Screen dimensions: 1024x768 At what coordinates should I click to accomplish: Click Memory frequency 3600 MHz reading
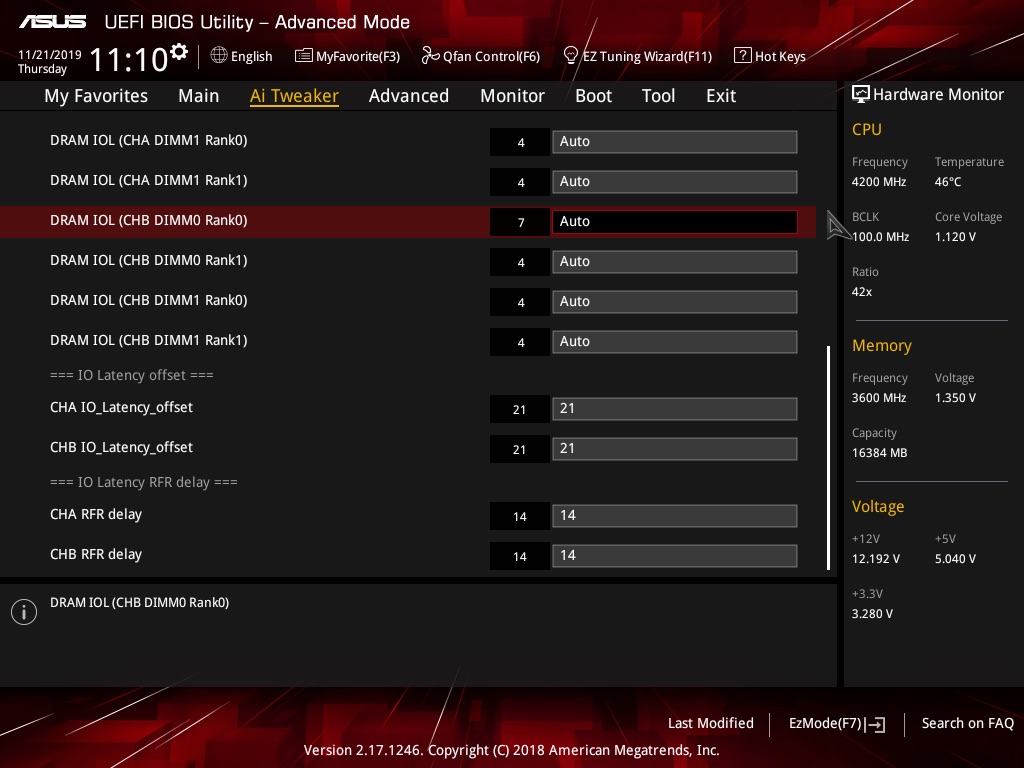tap(879, 398)
